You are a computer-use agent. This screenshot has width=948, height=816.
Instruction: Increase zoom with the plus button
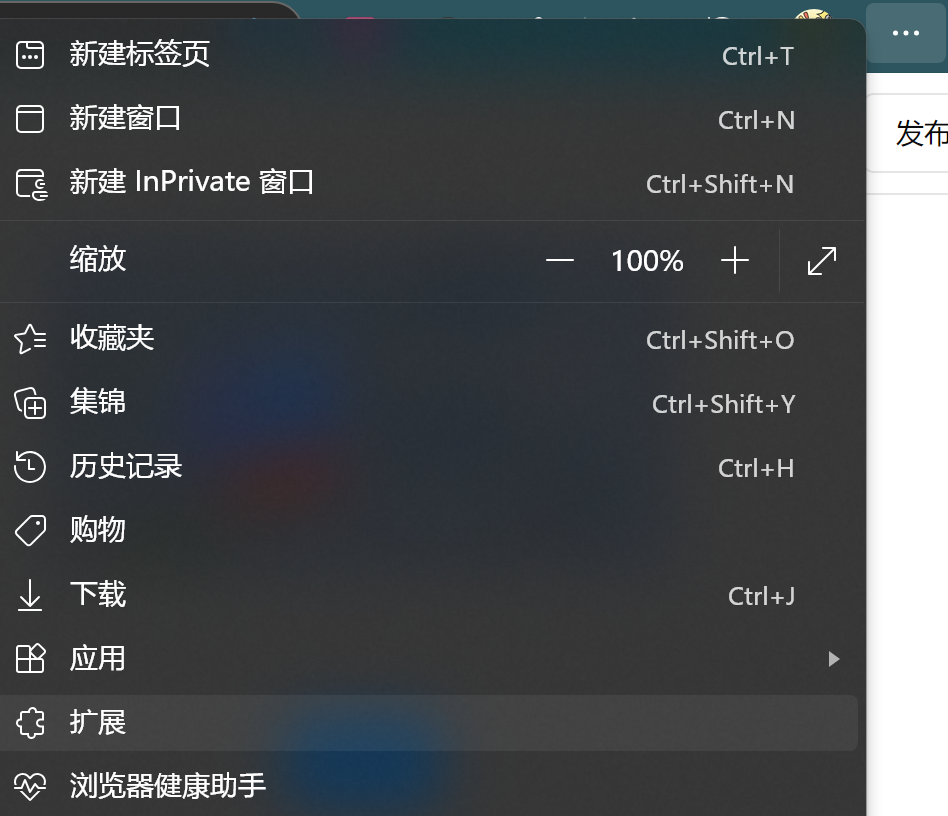click(735, 261)
